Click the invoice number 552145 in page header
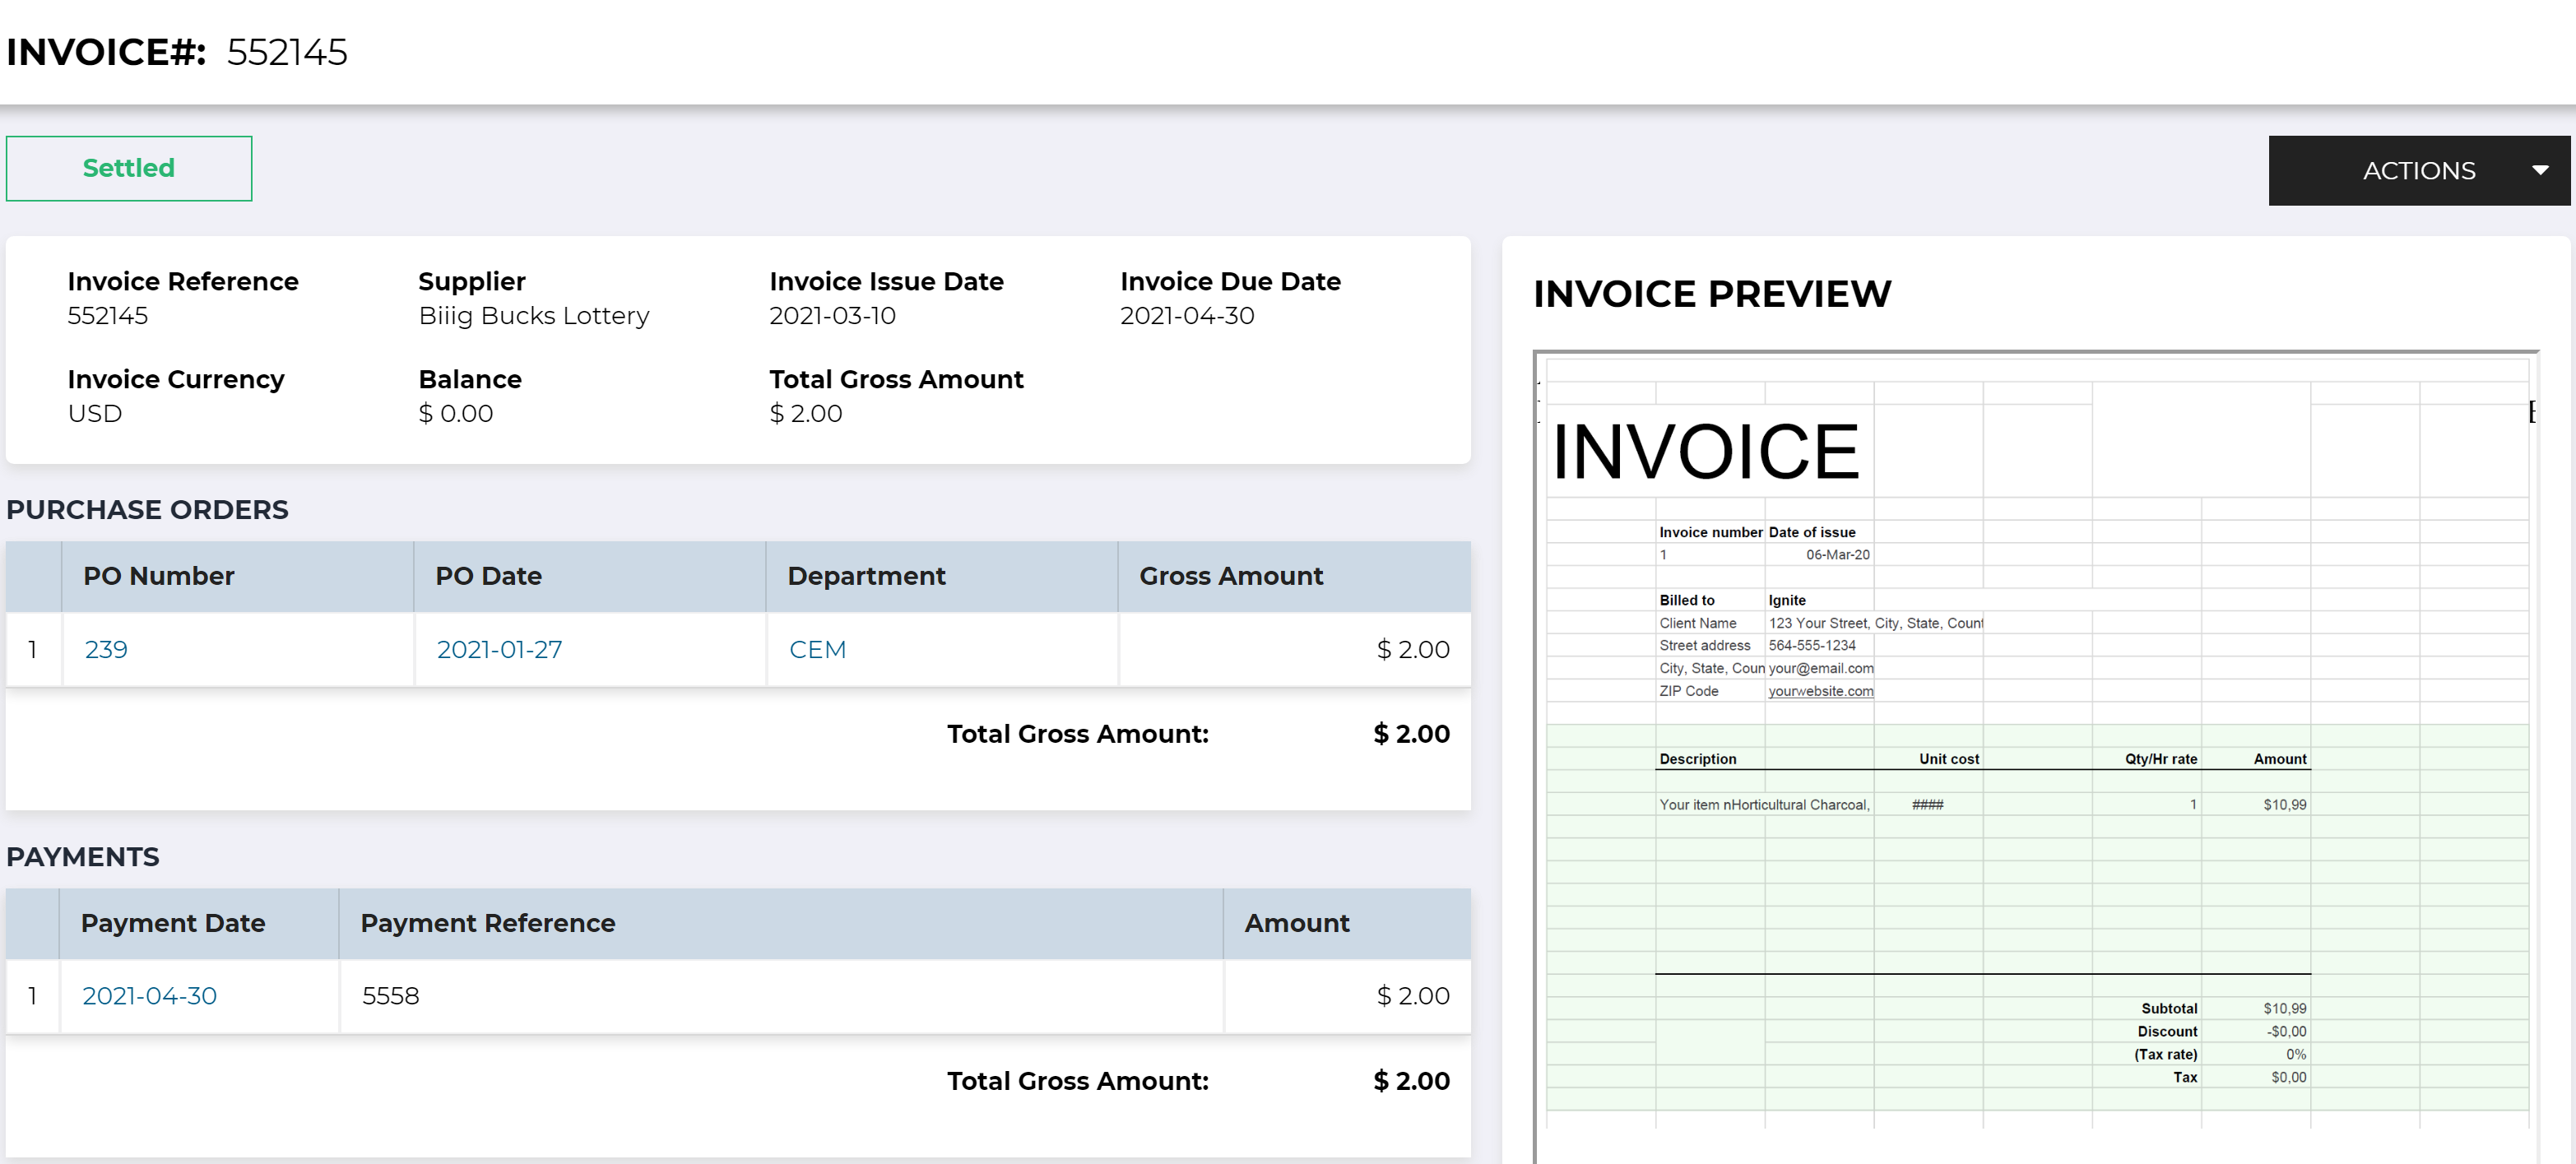This screenshot has height=1164, width=2576. click(x=287, y=52)
